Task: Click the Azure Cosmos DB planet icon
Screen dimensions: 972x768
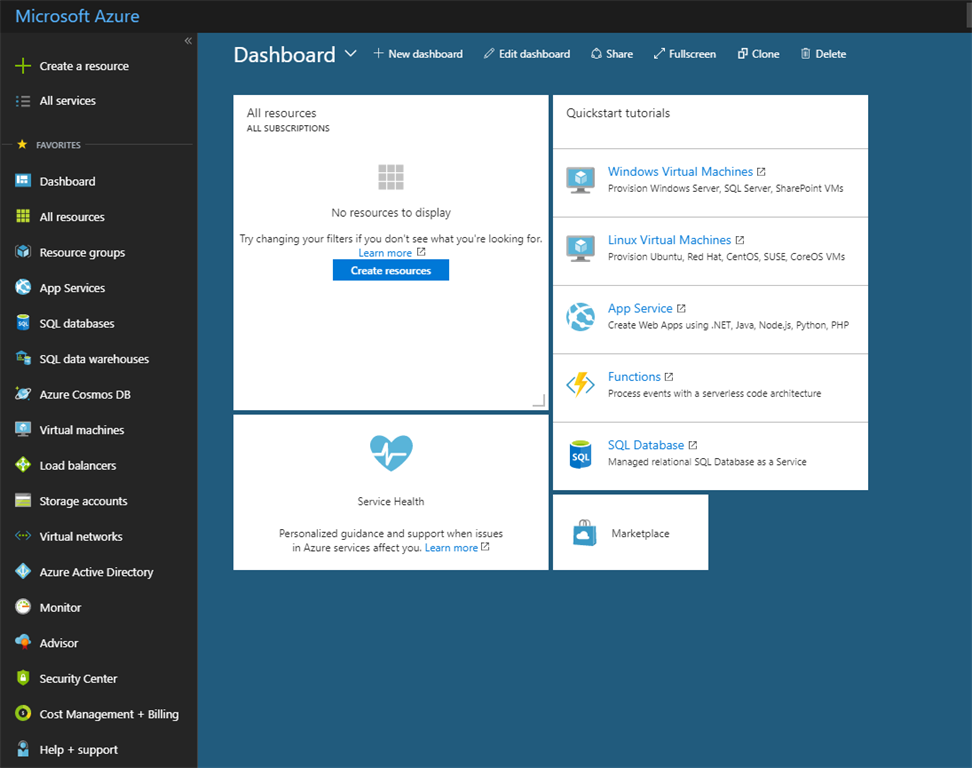Action: click(x=23, y=394)
